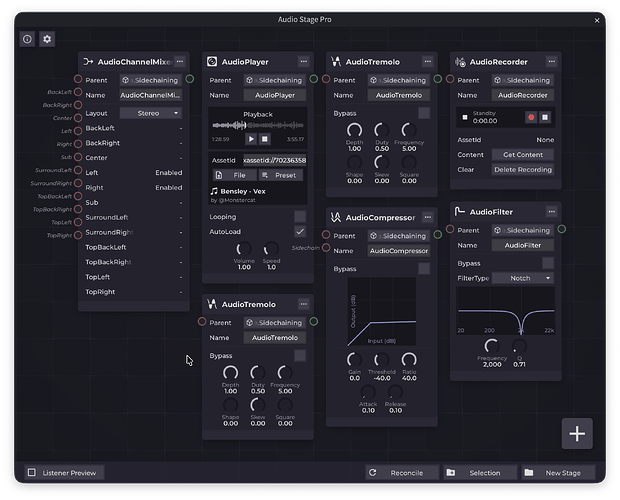Stop recording in AudioRecorder
620x500 pixels.
(x=545, y=117)
